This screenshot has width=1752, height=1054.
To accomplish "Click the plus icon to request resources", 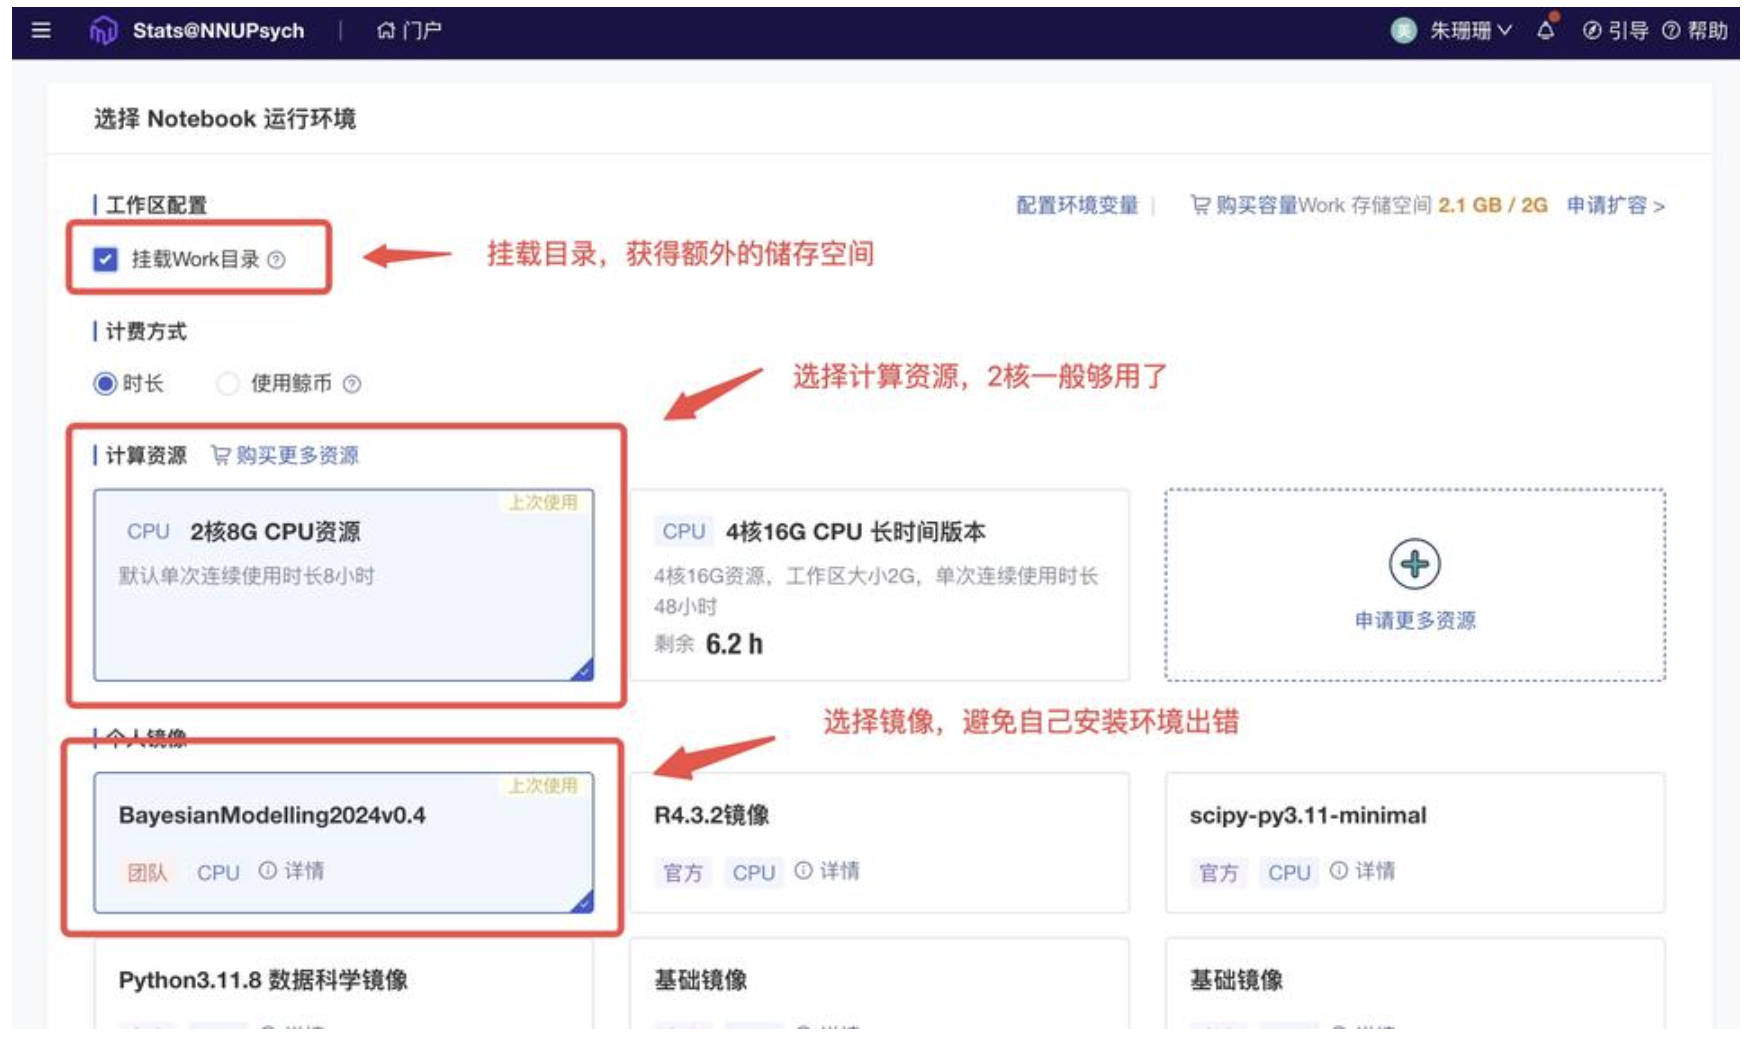I will pos(1414,565).
